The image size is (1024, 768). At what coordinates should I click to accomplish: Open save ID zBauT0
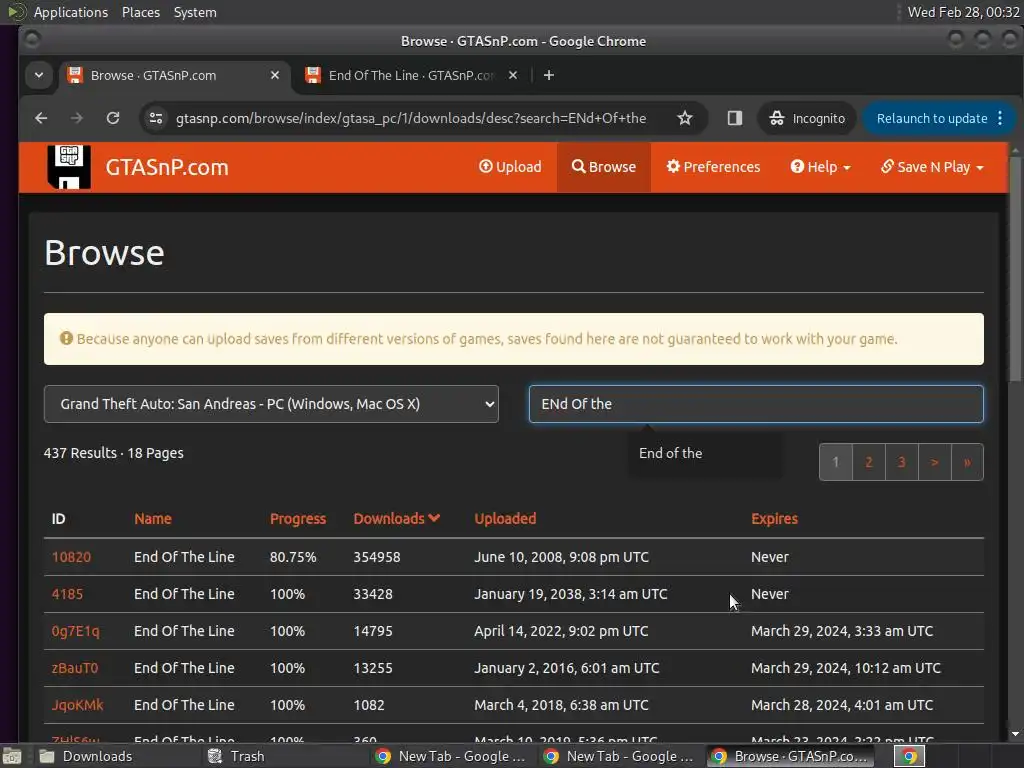pyautogui.click(x=74, y=668)
